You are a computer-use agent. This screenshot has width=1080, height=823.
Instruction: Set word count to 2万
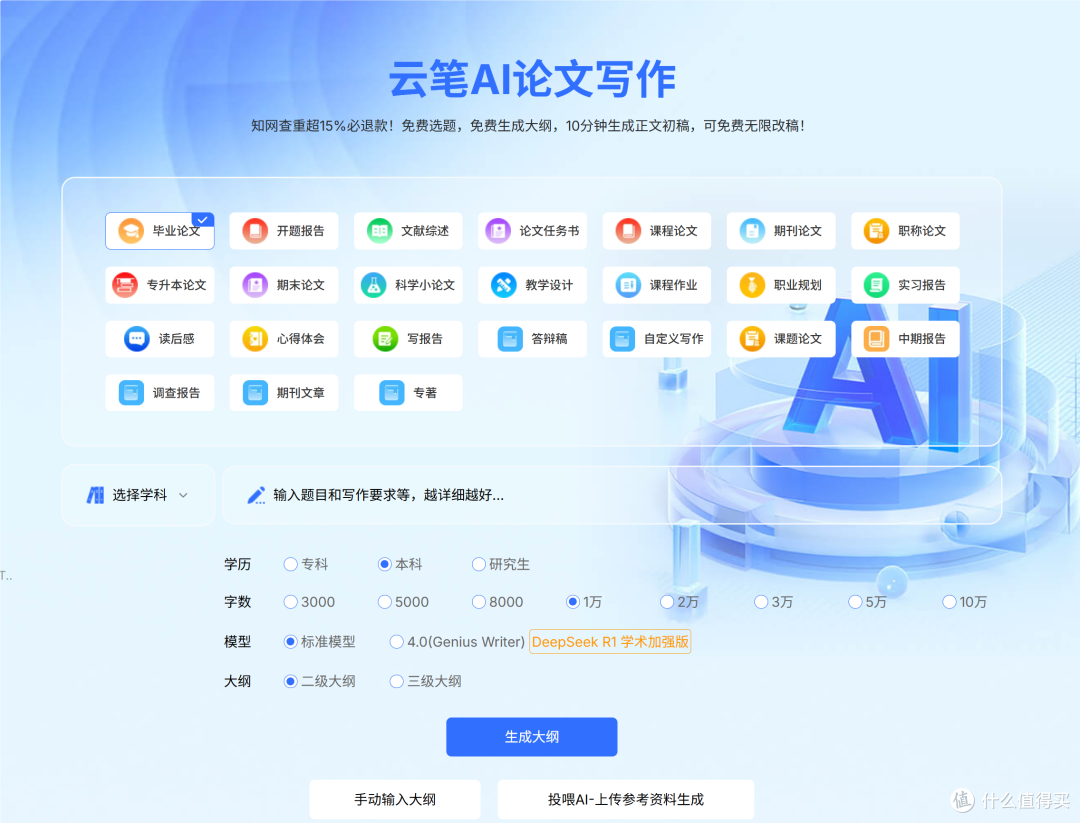pyautogui.click(x=667, y=602)
